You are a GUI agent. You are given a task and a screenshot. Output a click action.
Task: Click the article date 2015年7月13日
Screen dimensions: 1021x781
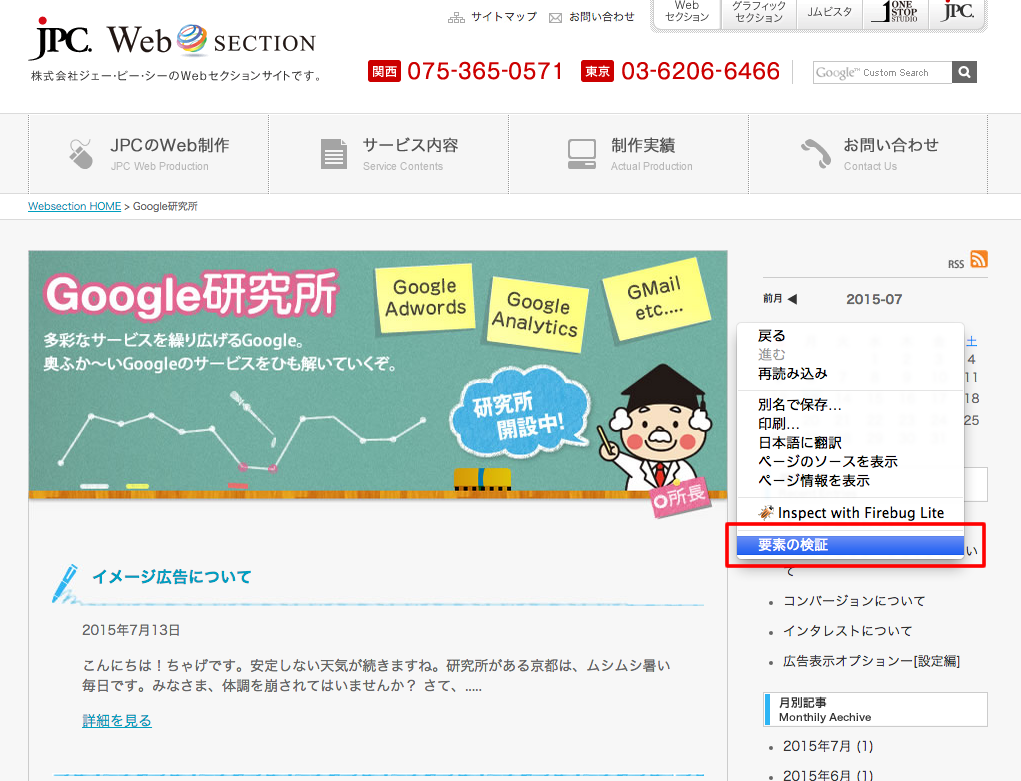tap(131, 631)
